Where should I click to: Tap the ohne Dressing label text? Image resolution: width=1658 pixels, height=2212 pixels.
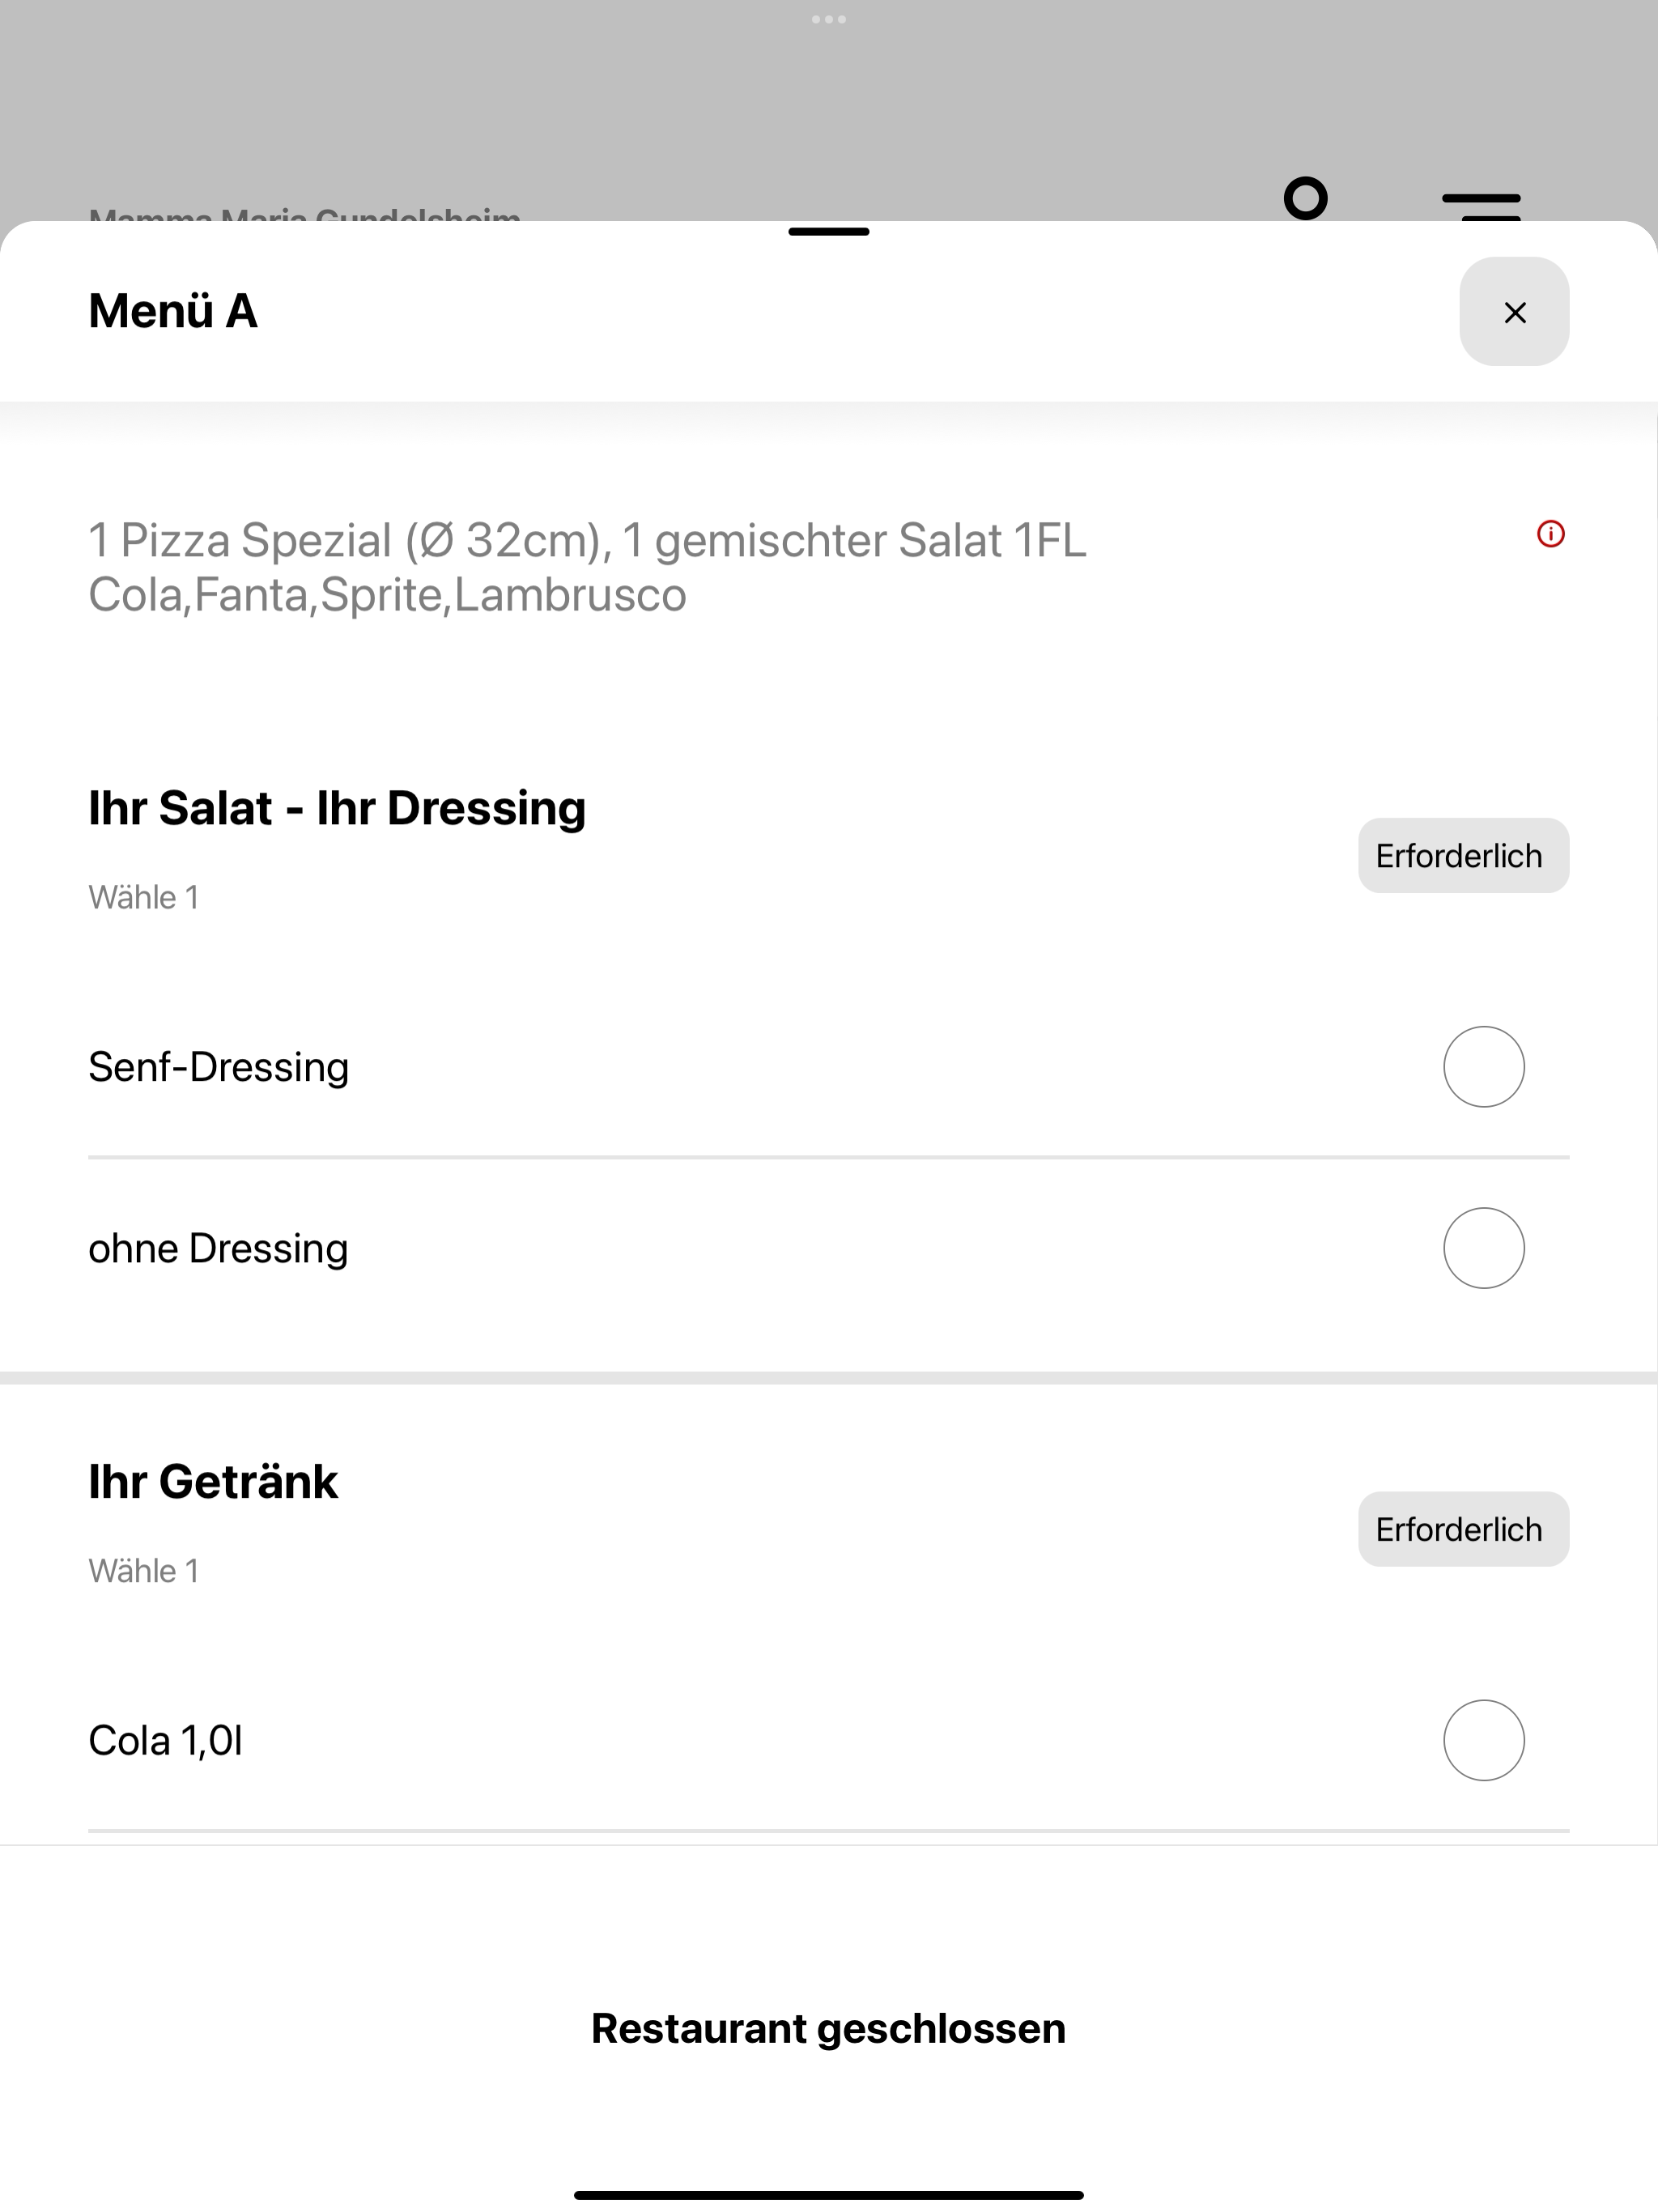coord(218,1249)
